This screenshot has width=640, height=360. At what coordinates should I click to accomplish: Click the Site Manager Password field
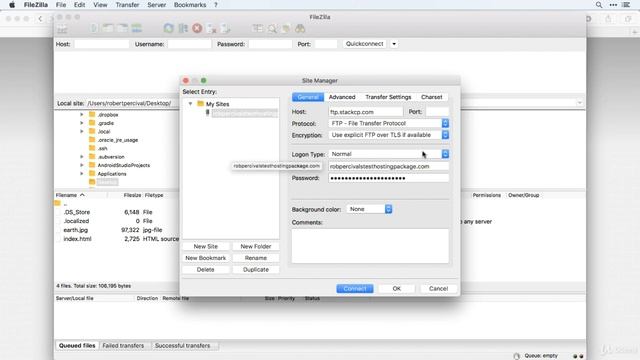coord(389,178)
